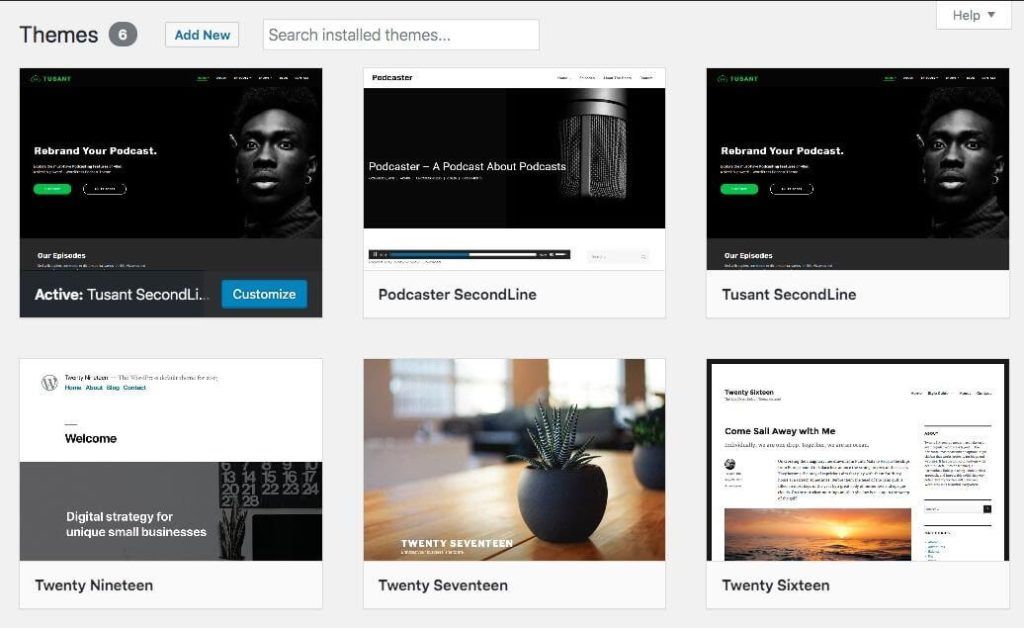Click the outlined play button in Tusant preview
Viewport: 1024px width, 628px height.
coord(103,188)
